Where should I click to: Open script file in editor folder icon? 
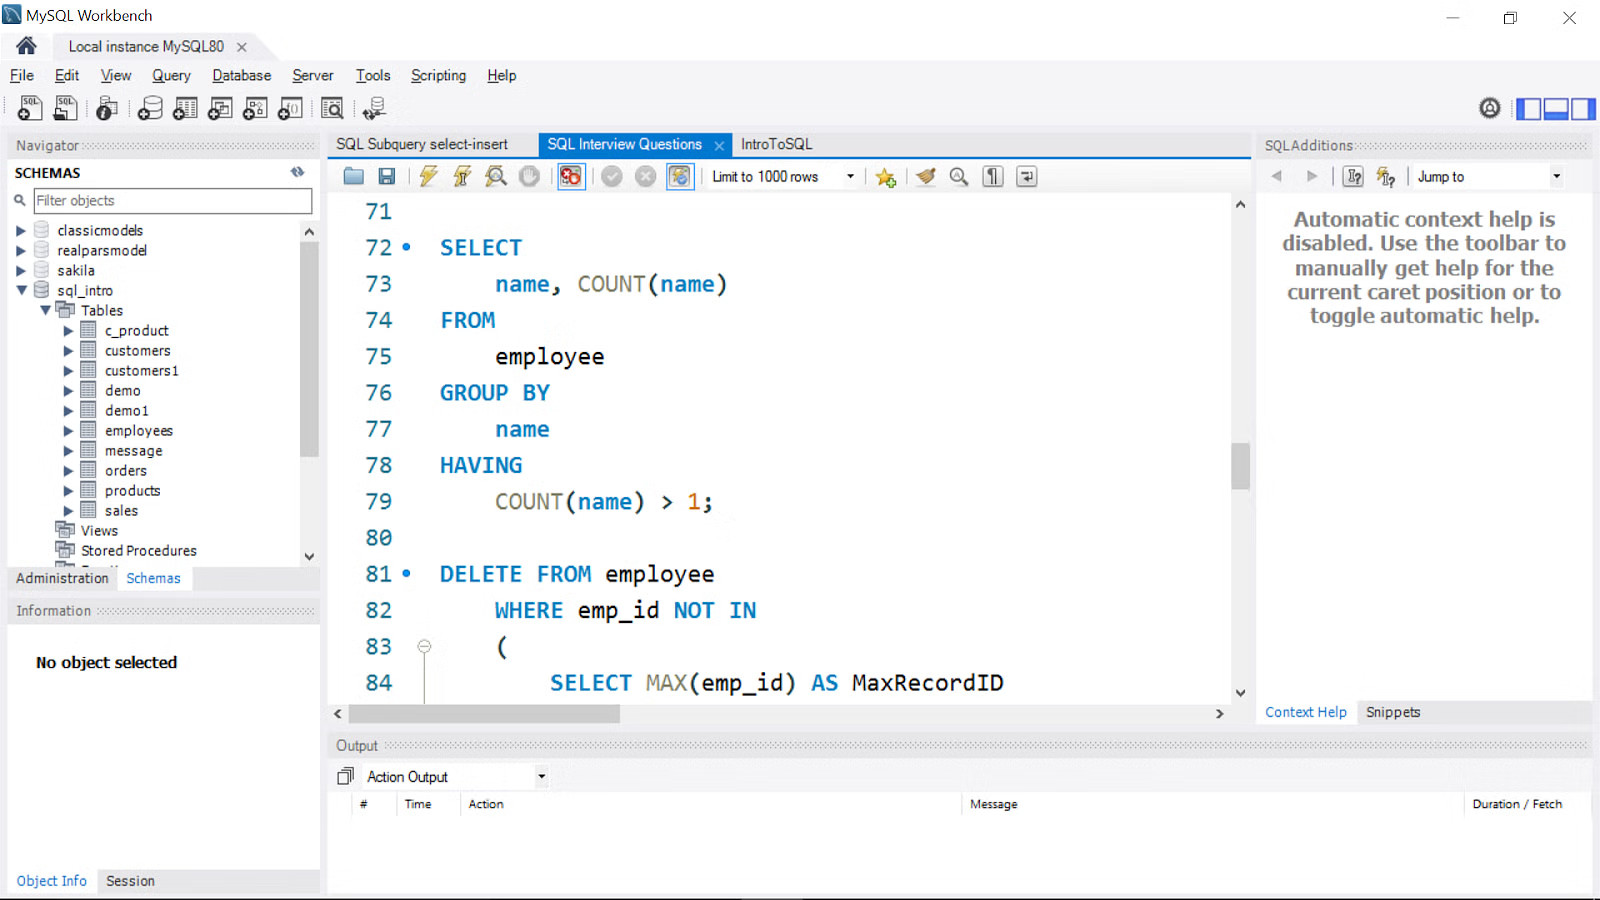click(x=353, y=177)
